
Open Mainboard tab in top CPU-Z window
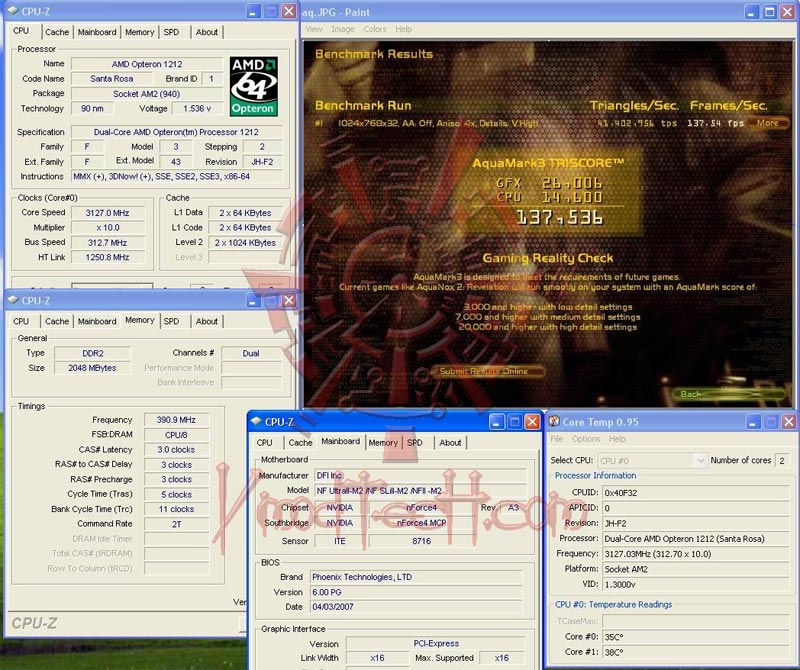97,32
